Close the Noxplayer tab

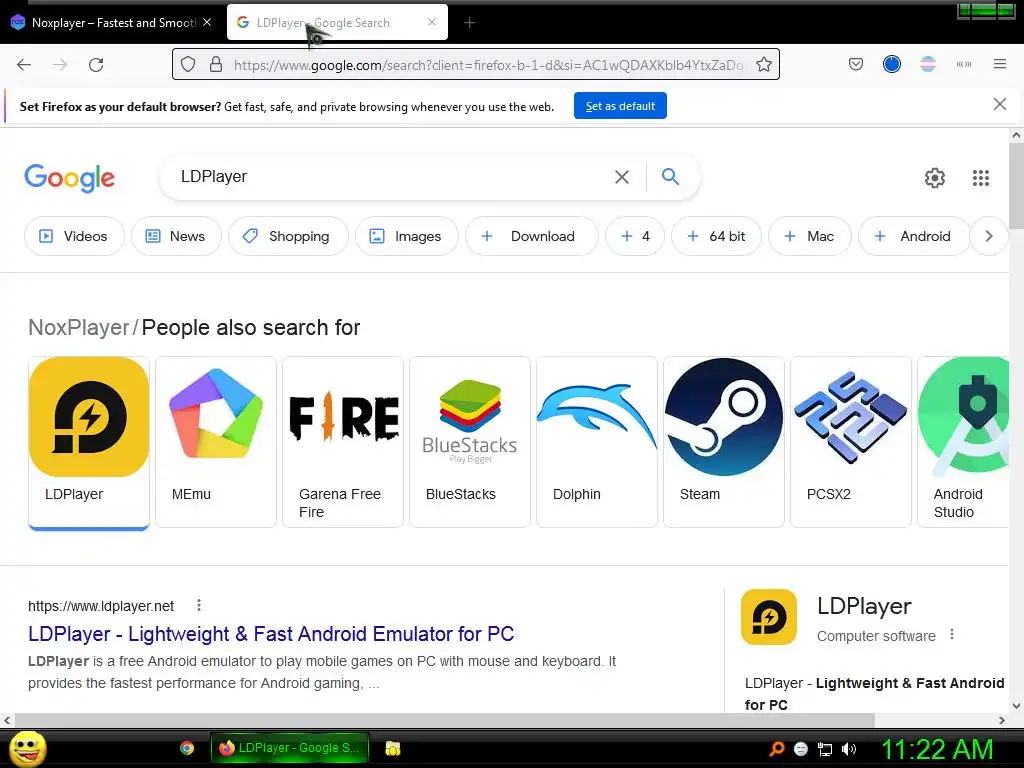(x=206, y=22)
